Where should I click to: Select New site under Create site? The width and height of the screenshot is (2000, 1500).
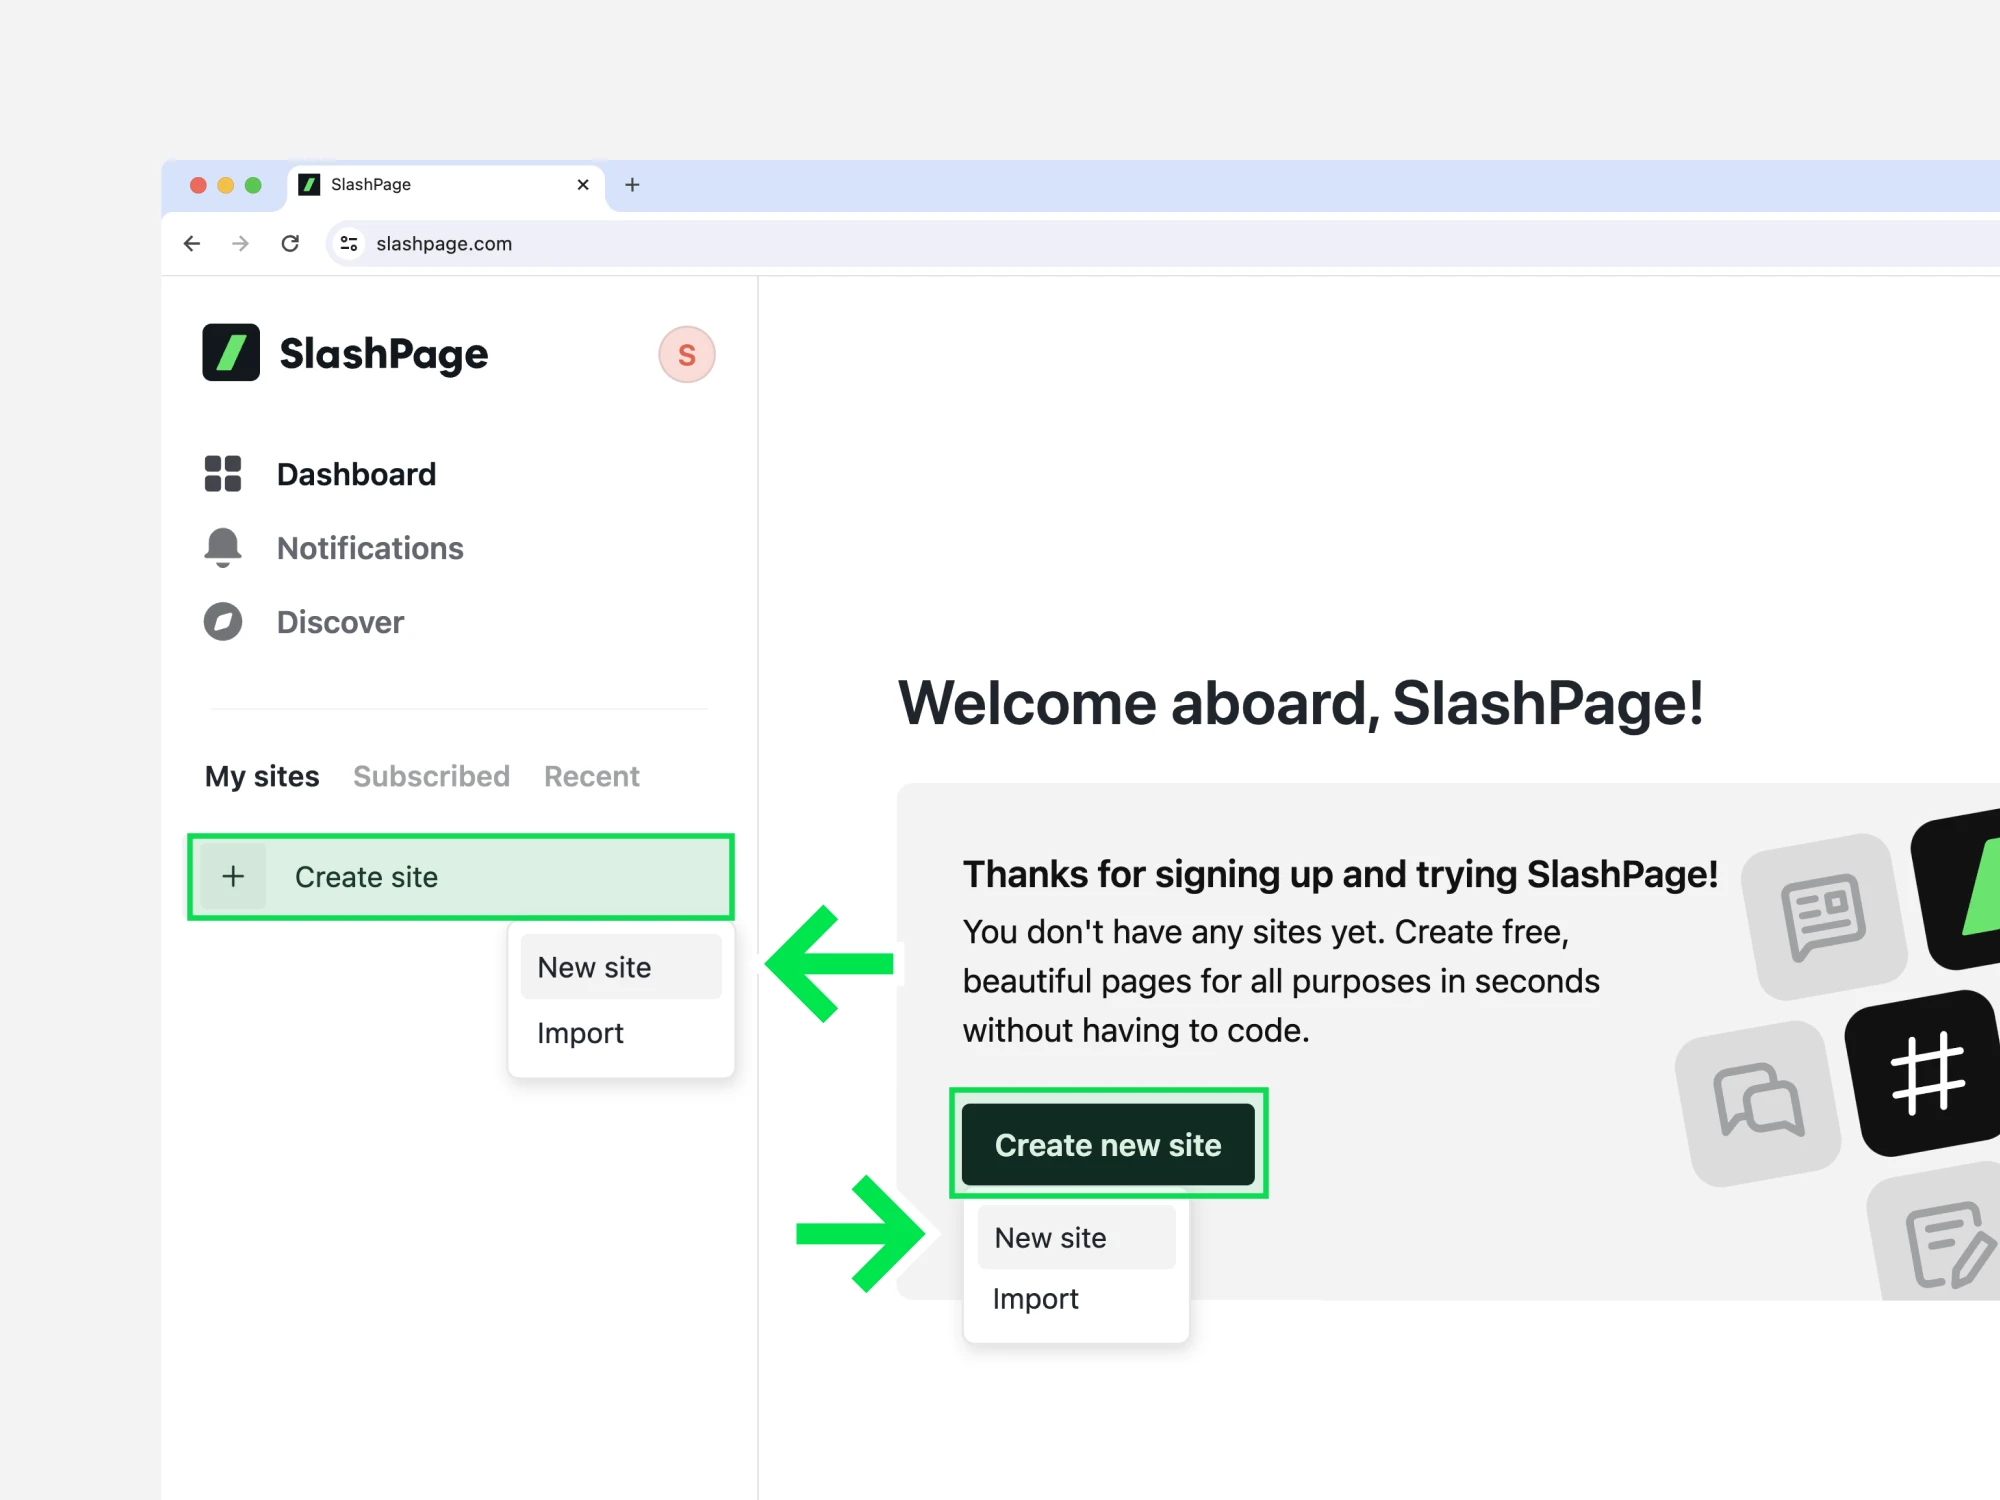pos(621,967)
